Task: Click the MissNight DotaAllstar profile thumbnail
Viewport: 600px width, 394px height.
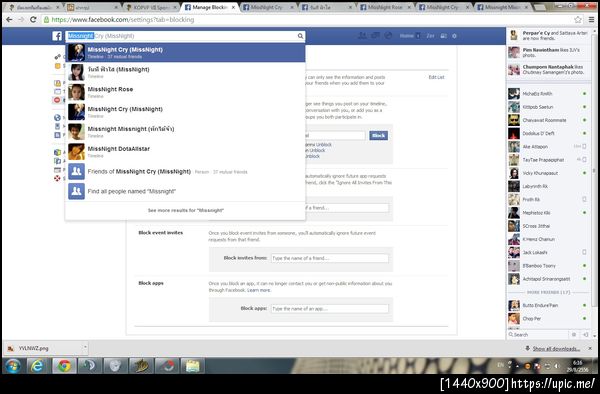Action: tap(77, 152)
